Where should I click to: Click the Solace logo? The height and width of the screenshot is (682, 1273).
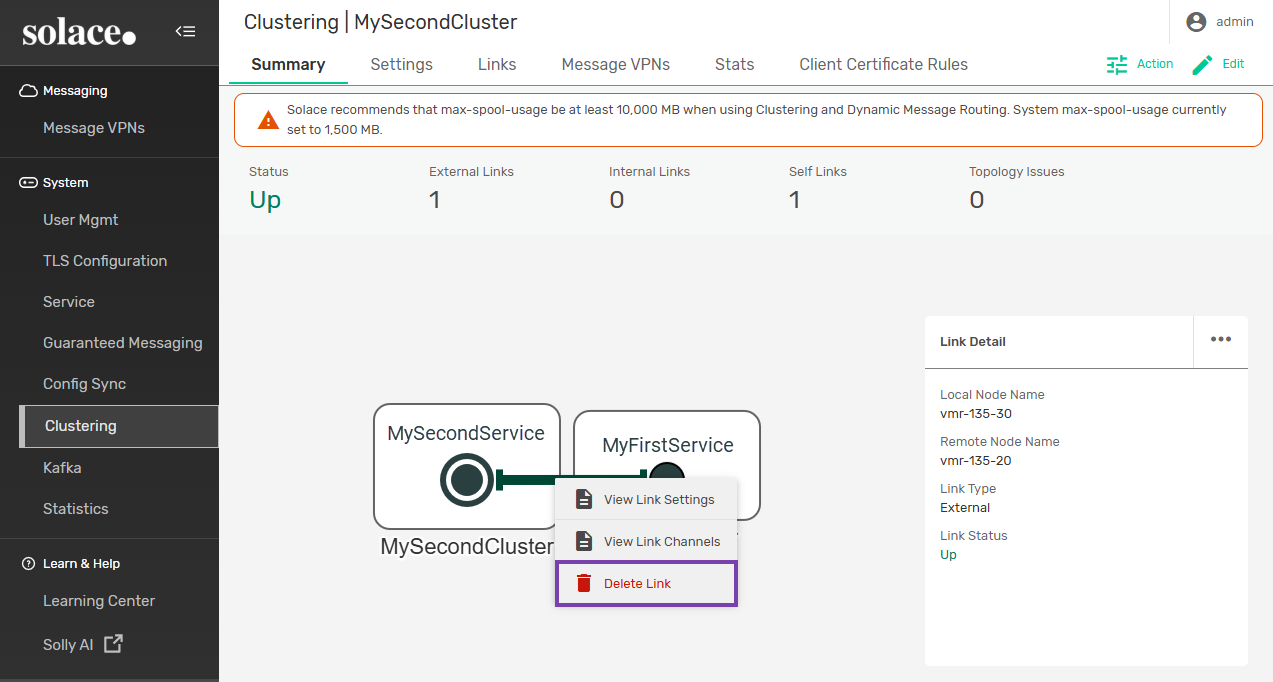point(79,32)
